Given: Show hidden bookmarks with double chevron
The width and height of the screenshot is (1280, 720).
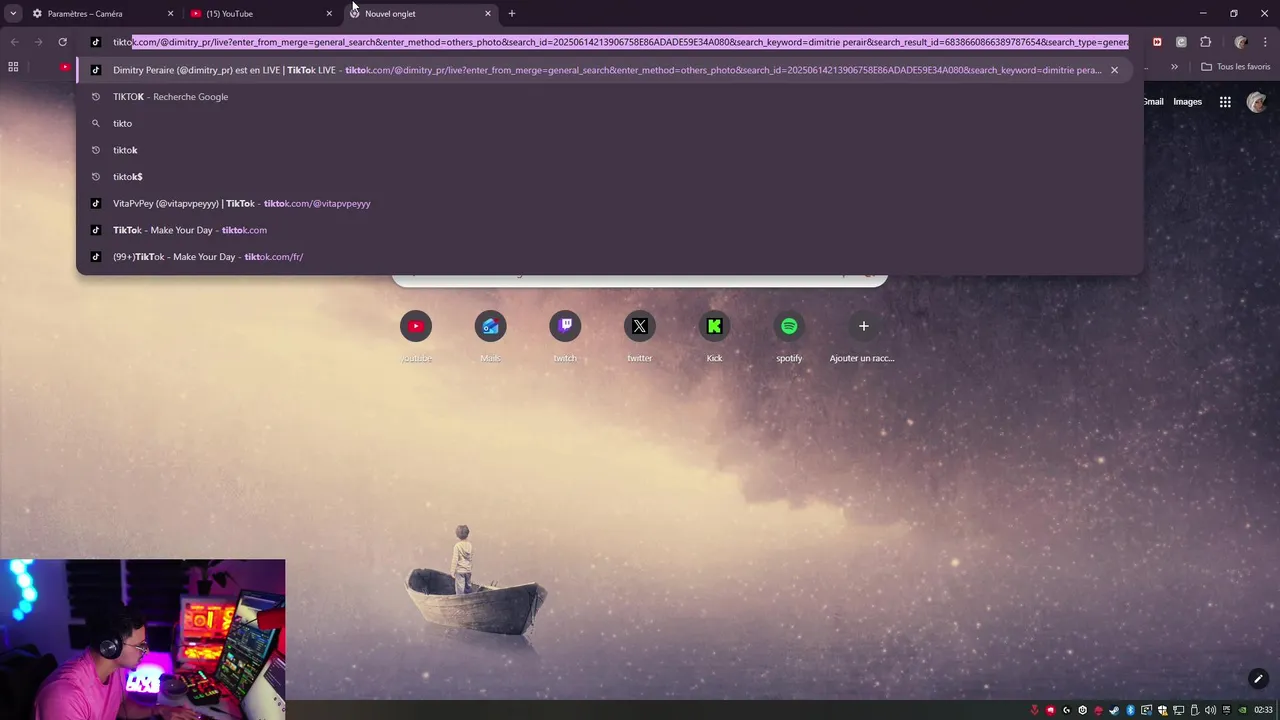Looking at the screenshot, I should (1174, 67).
